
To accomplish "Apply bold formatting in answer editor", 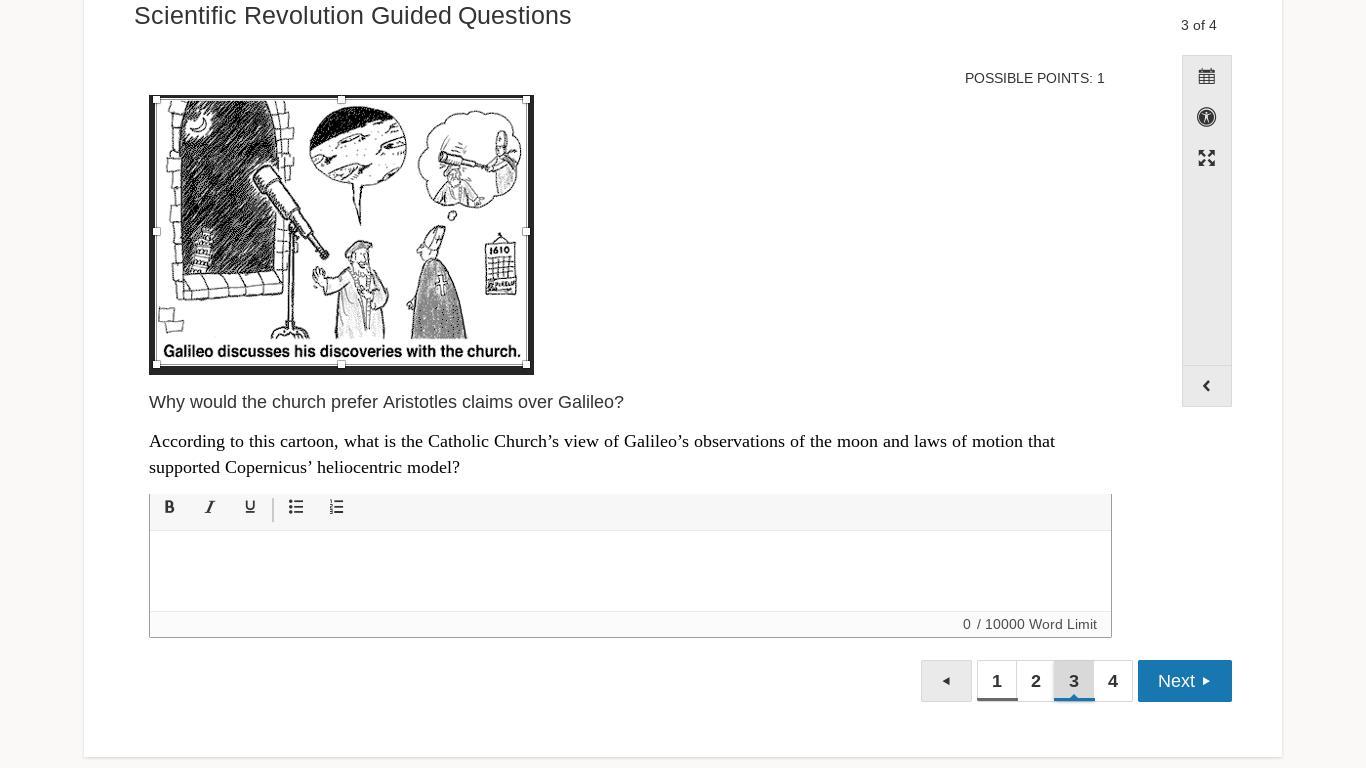I will 170,507.
